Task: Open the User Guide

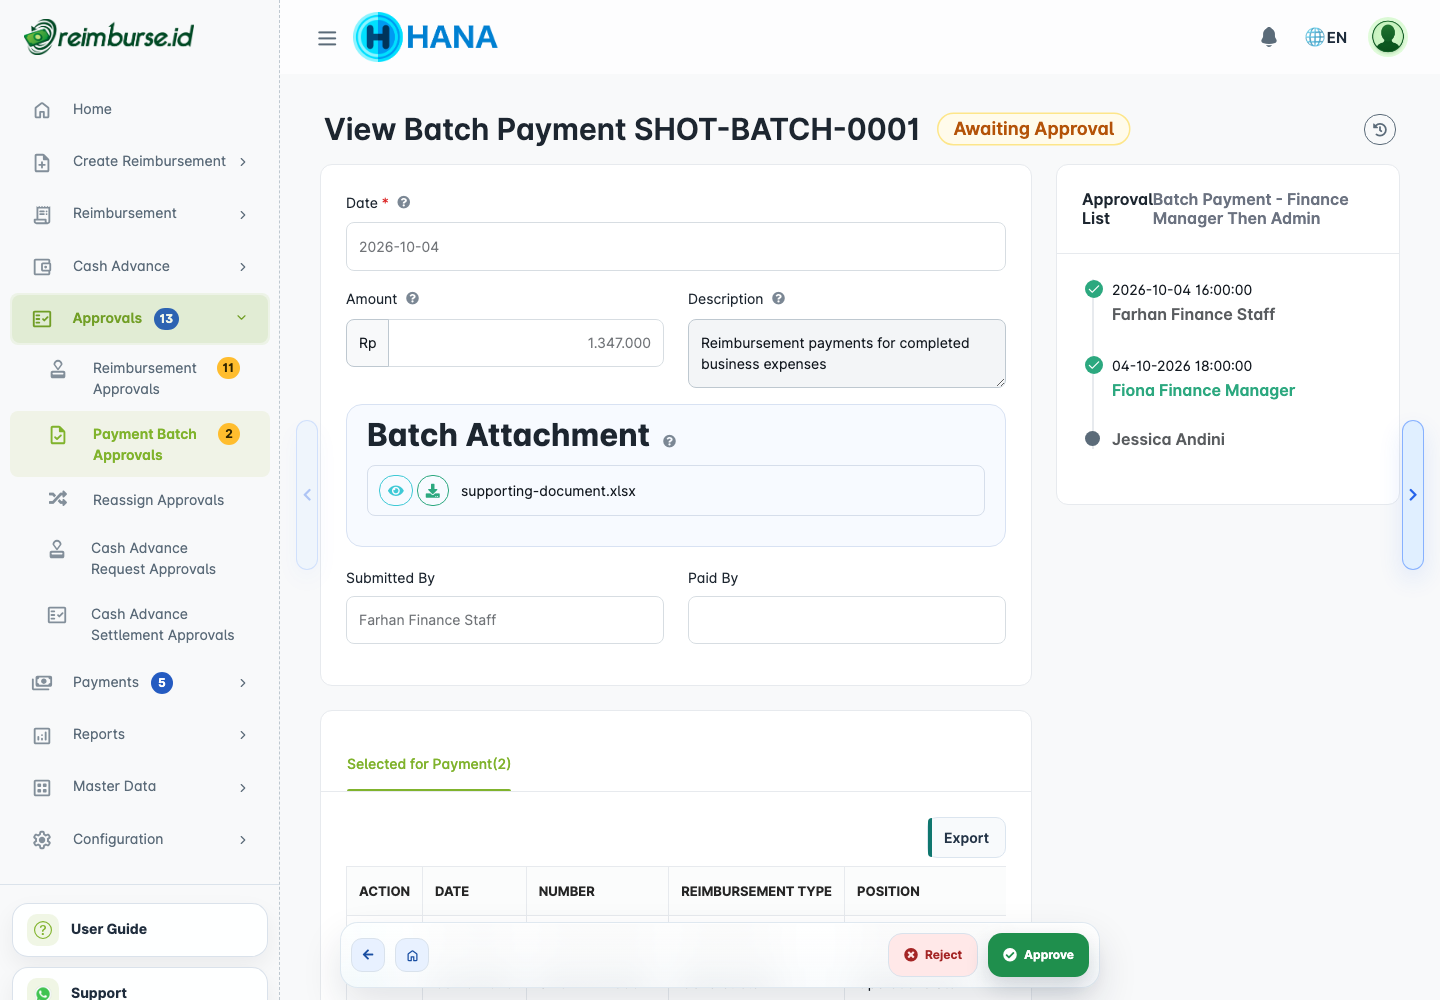Action: coord(140,929)
